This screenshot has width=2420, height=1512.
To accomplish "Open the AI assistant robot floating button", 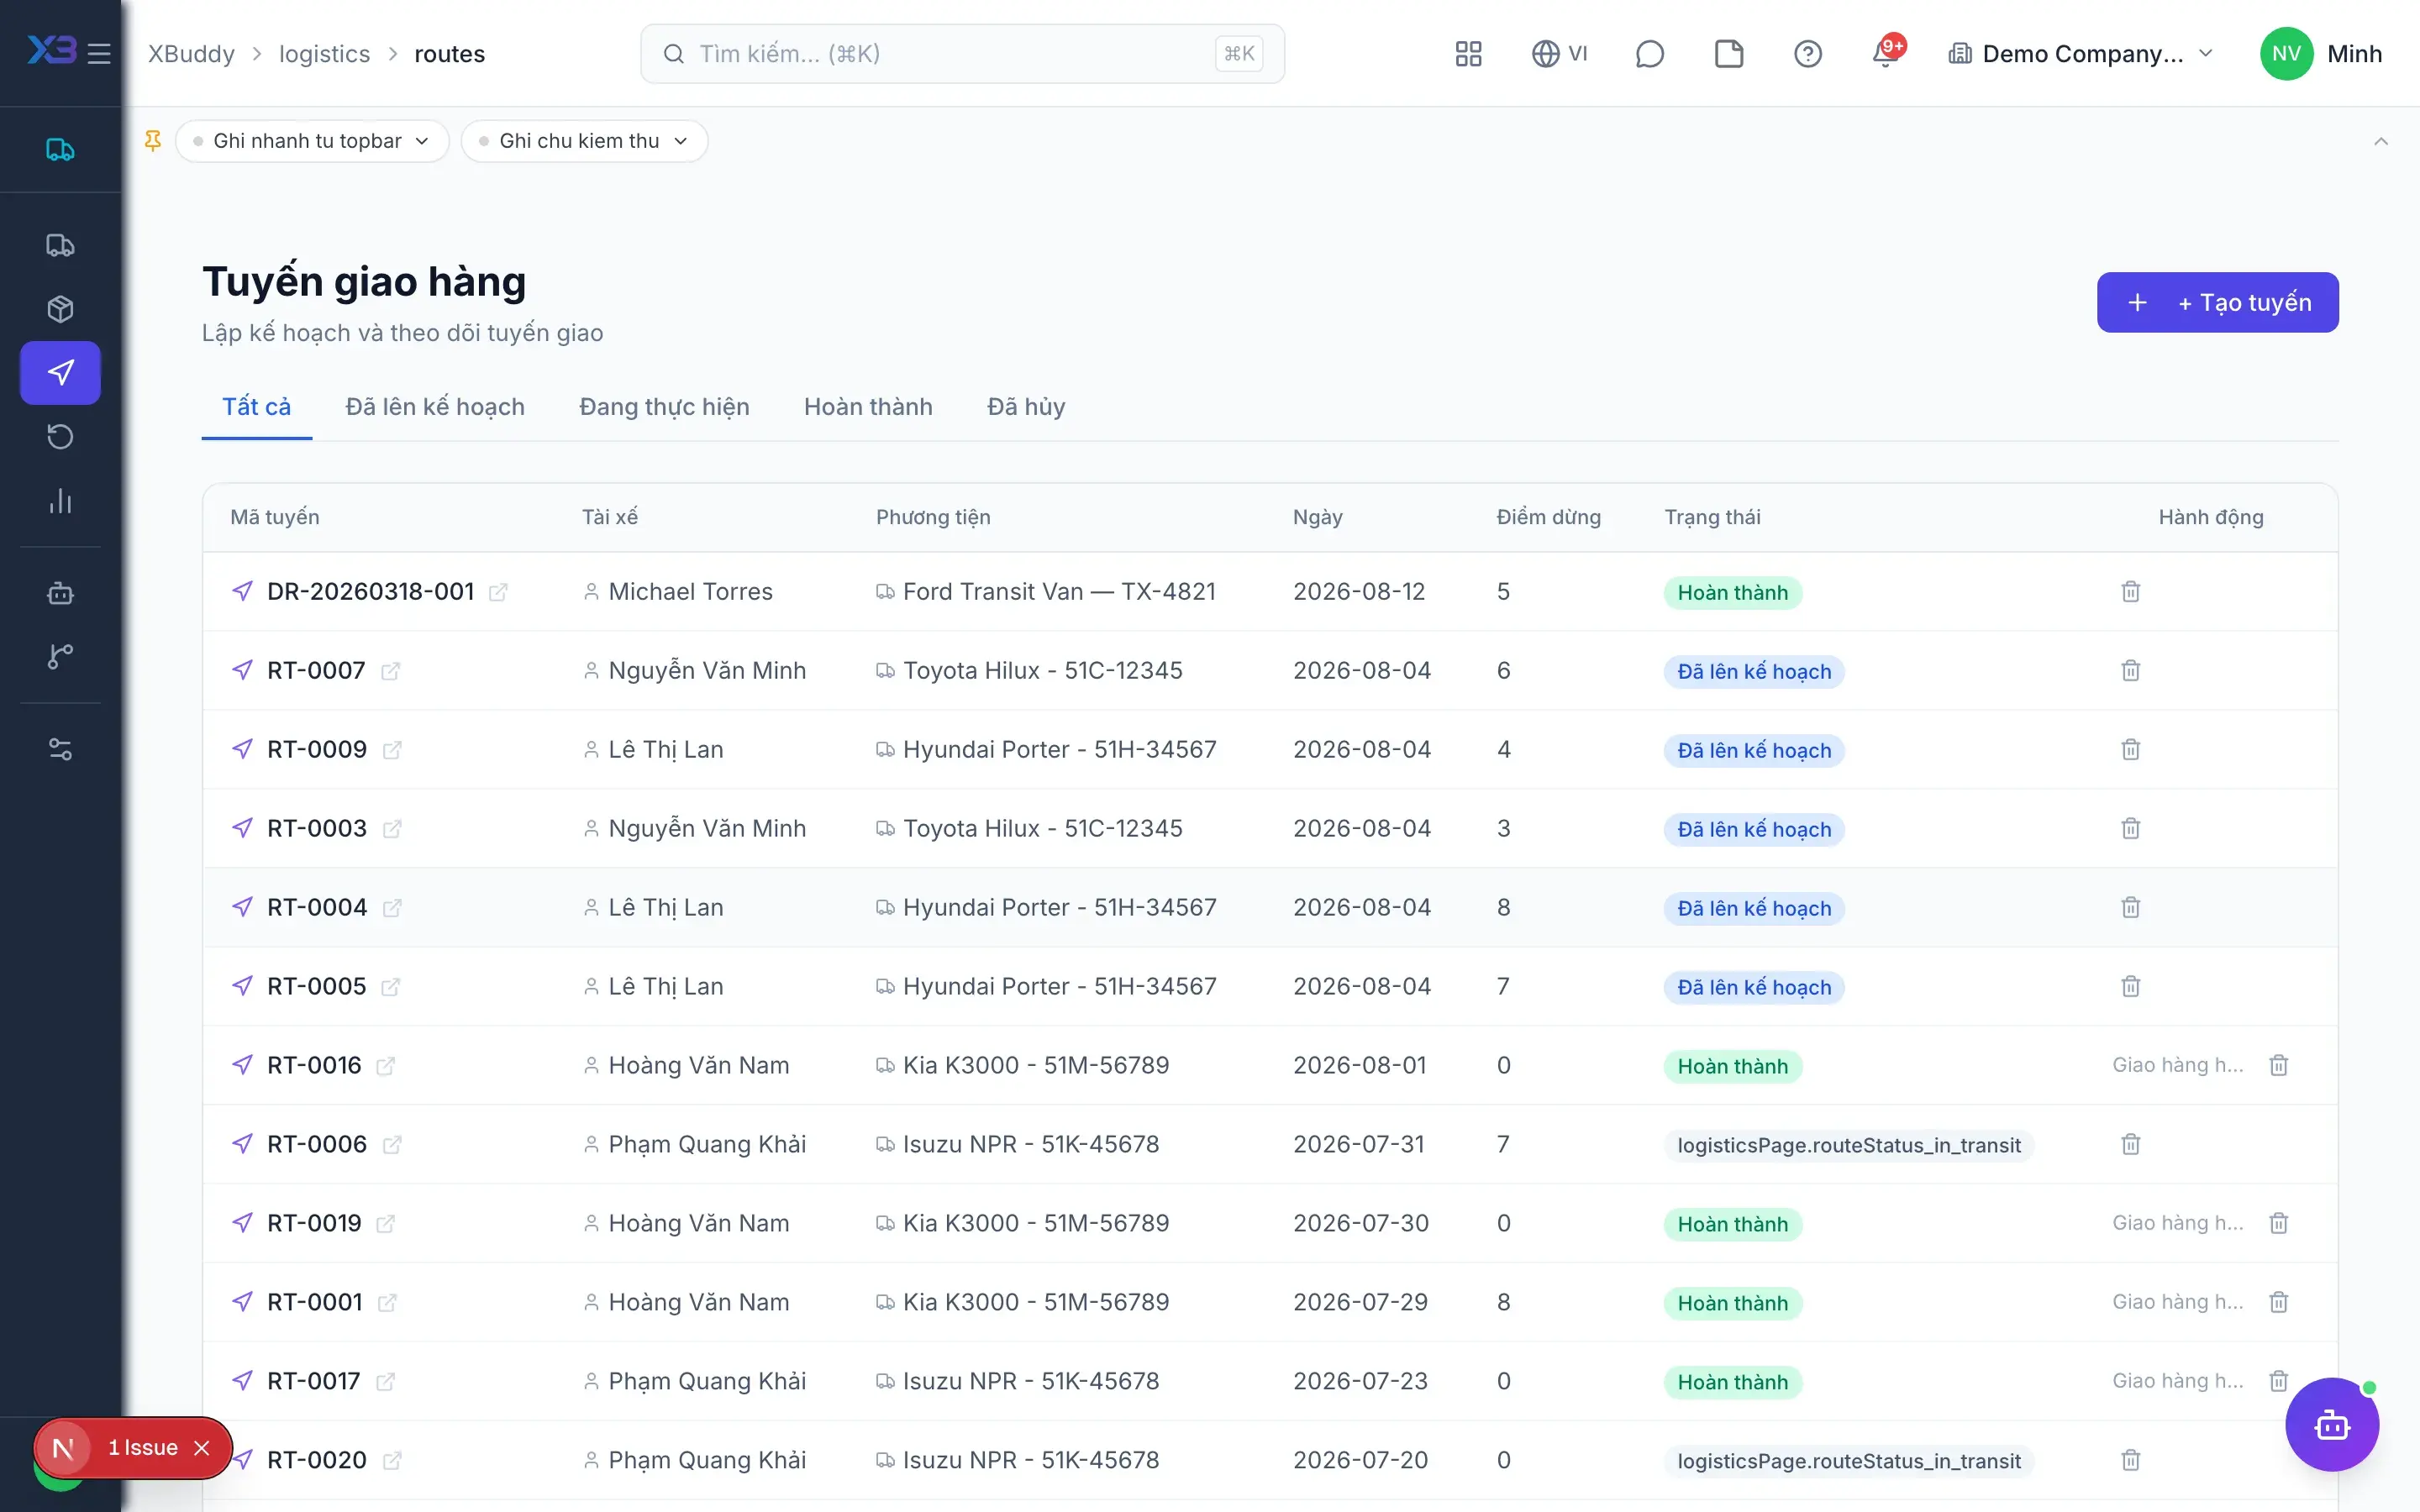I will 2331,1425.
